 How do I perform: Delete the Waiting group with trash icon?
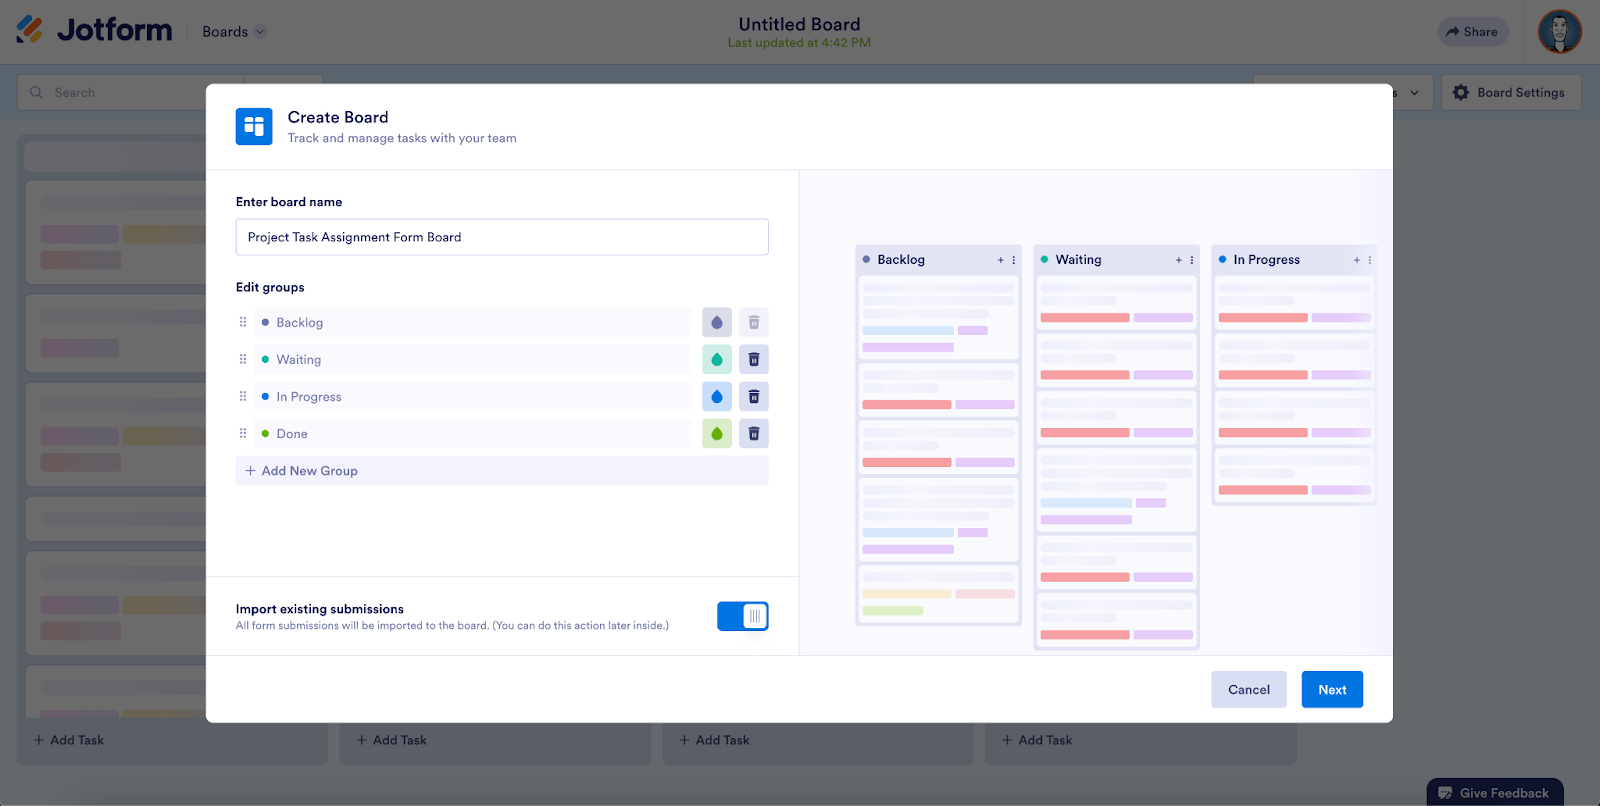tap(754, 360)
